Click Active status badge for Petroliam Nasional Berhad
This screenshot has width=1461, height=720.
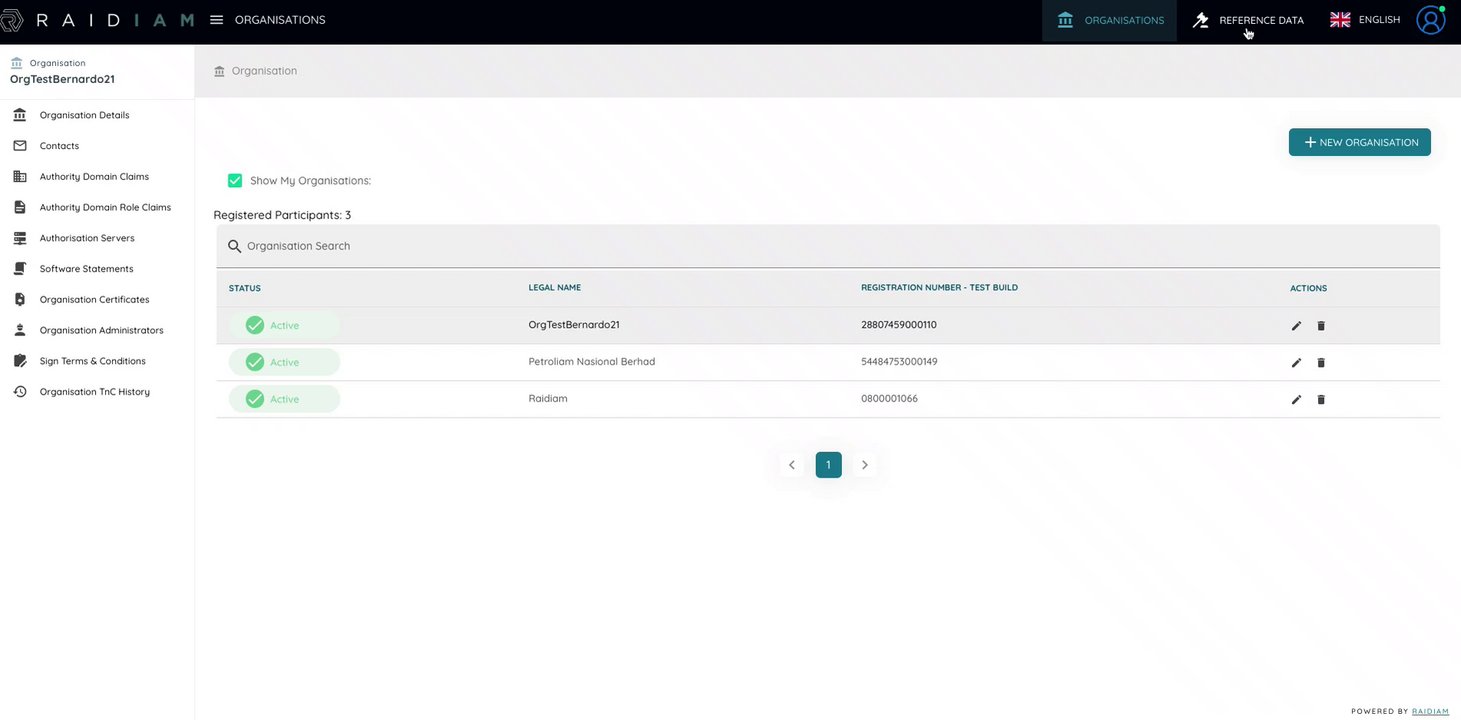click(x=284, y=362)
